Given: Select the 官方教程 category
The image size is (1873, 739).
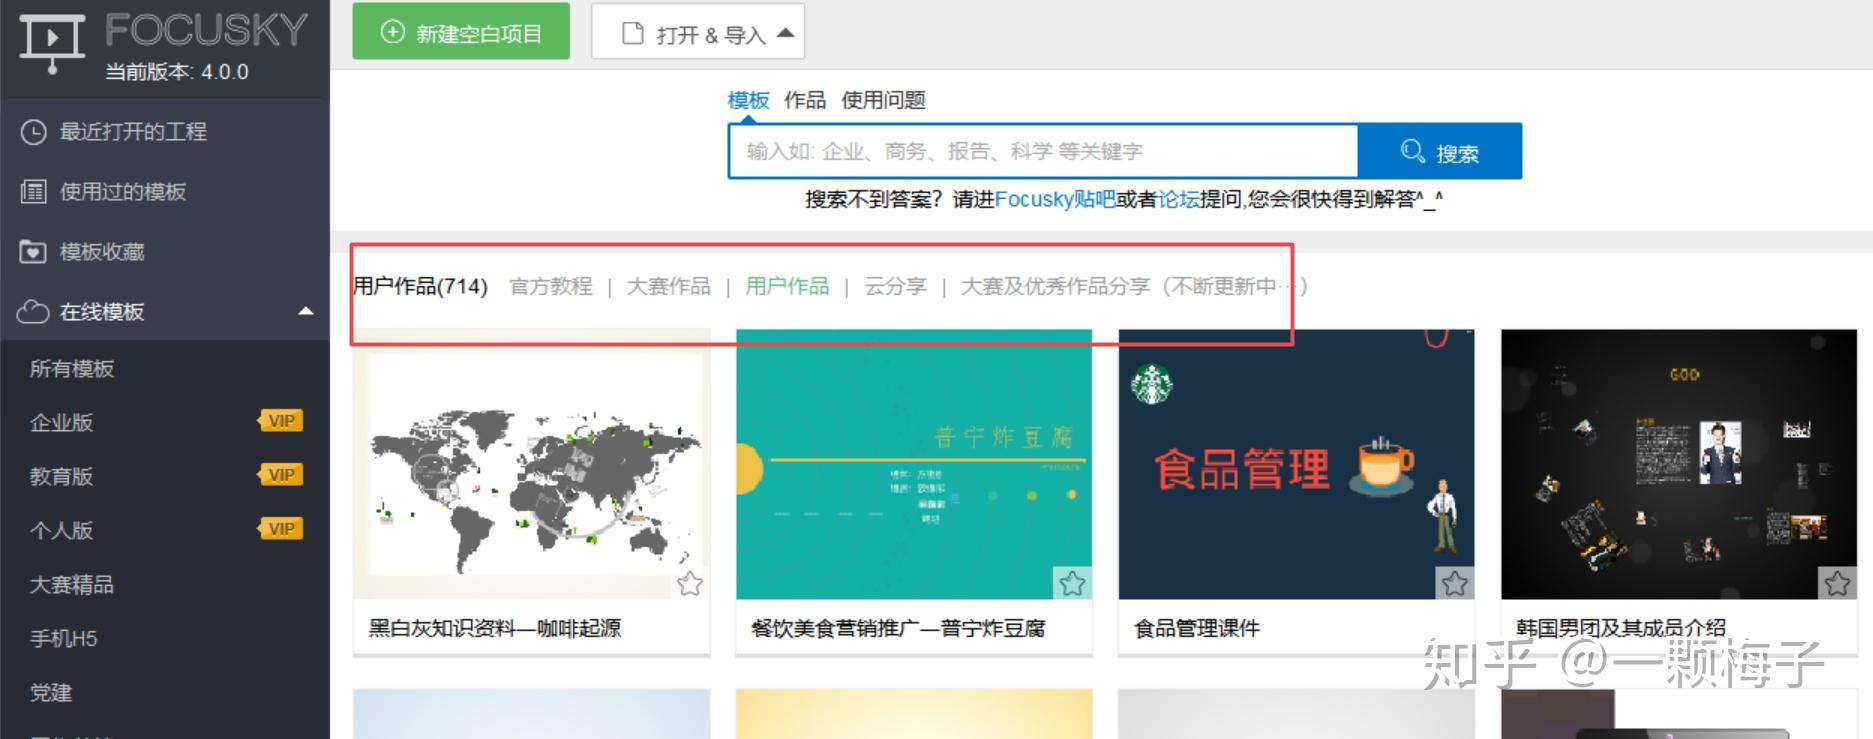Looking at the screenshot, I should [x=551, y=286].
